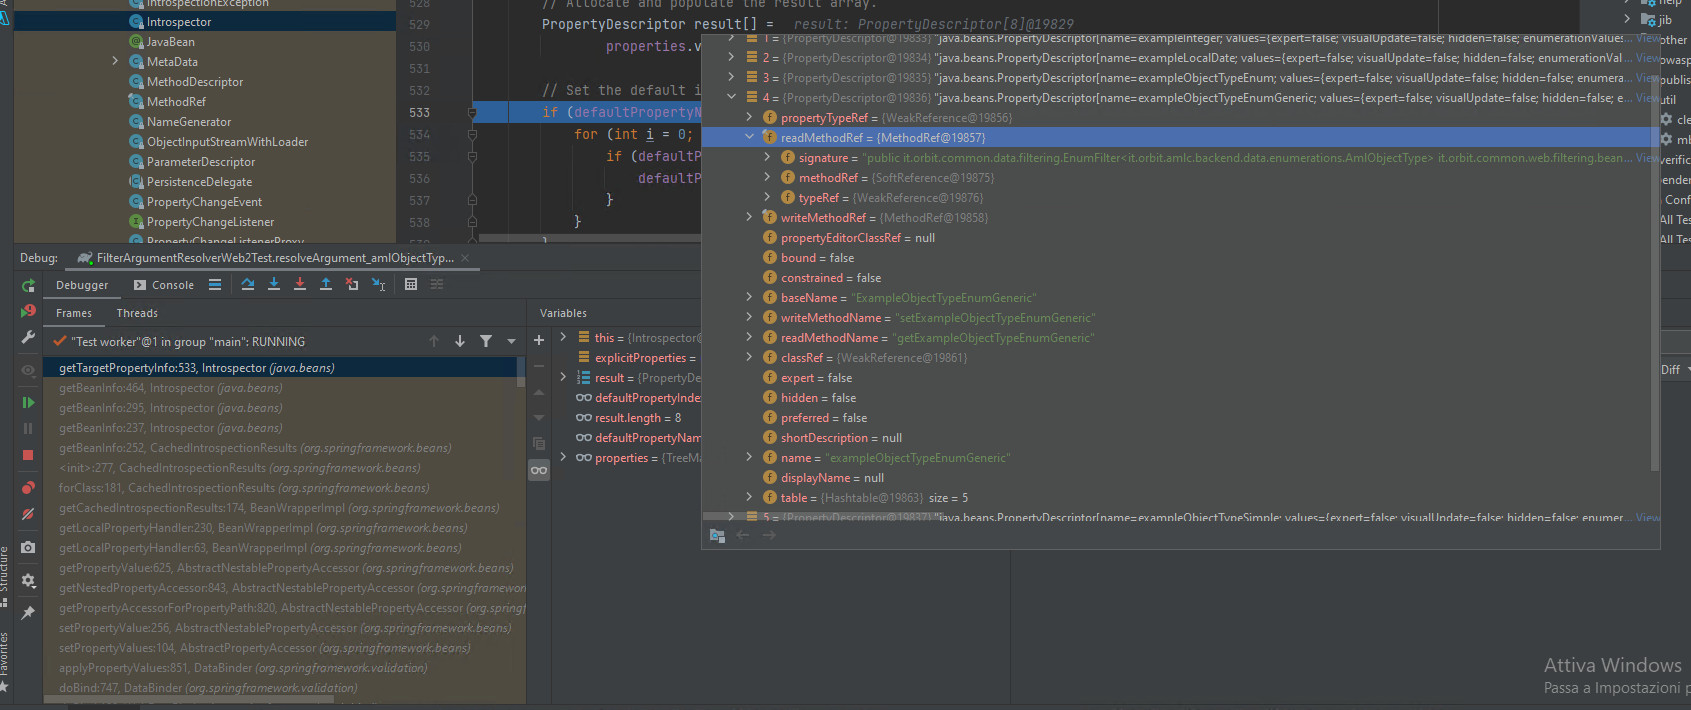This screenshot has width=1691, height=710.
Task: Click camera thread dump icon
Action: point(28,547)
